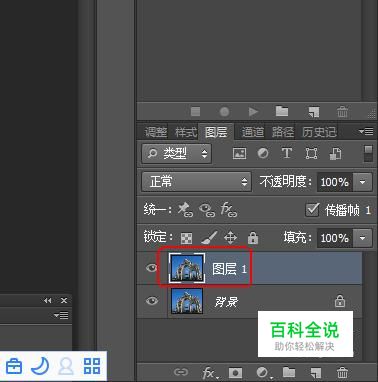Filter for smart objects
The height and width of the screenshot is (382, 378).
click(x=335, y=154)
